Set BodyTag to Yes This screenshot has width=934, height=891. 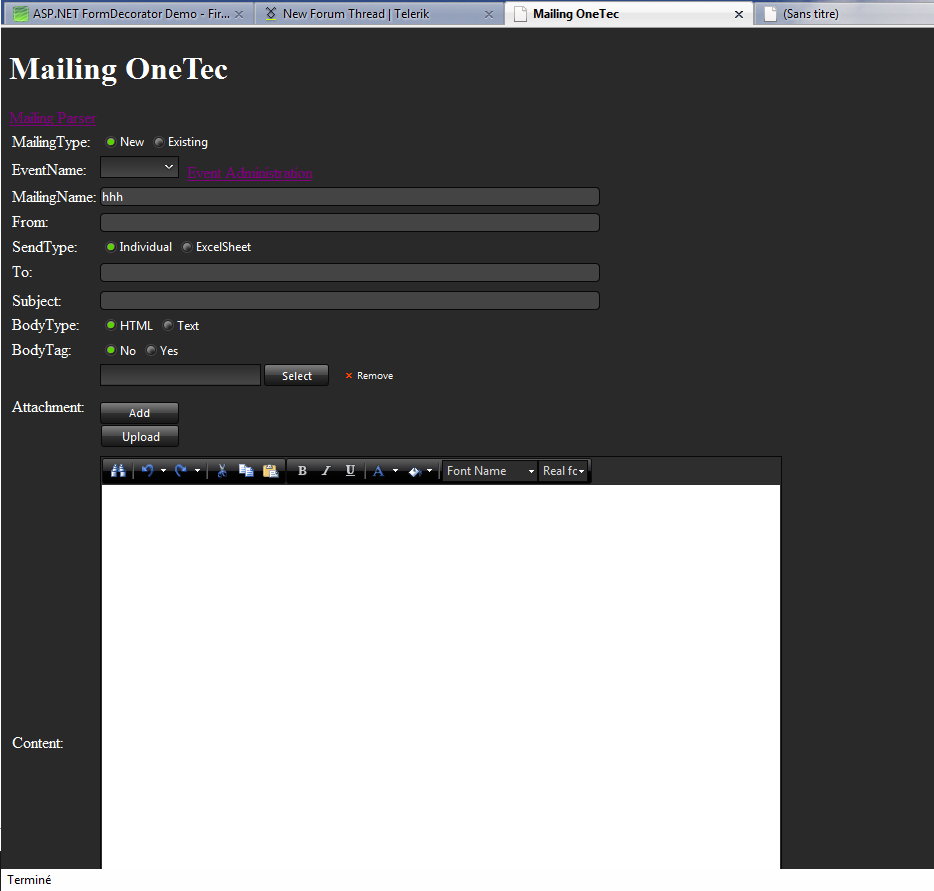[x=151, y=350]
